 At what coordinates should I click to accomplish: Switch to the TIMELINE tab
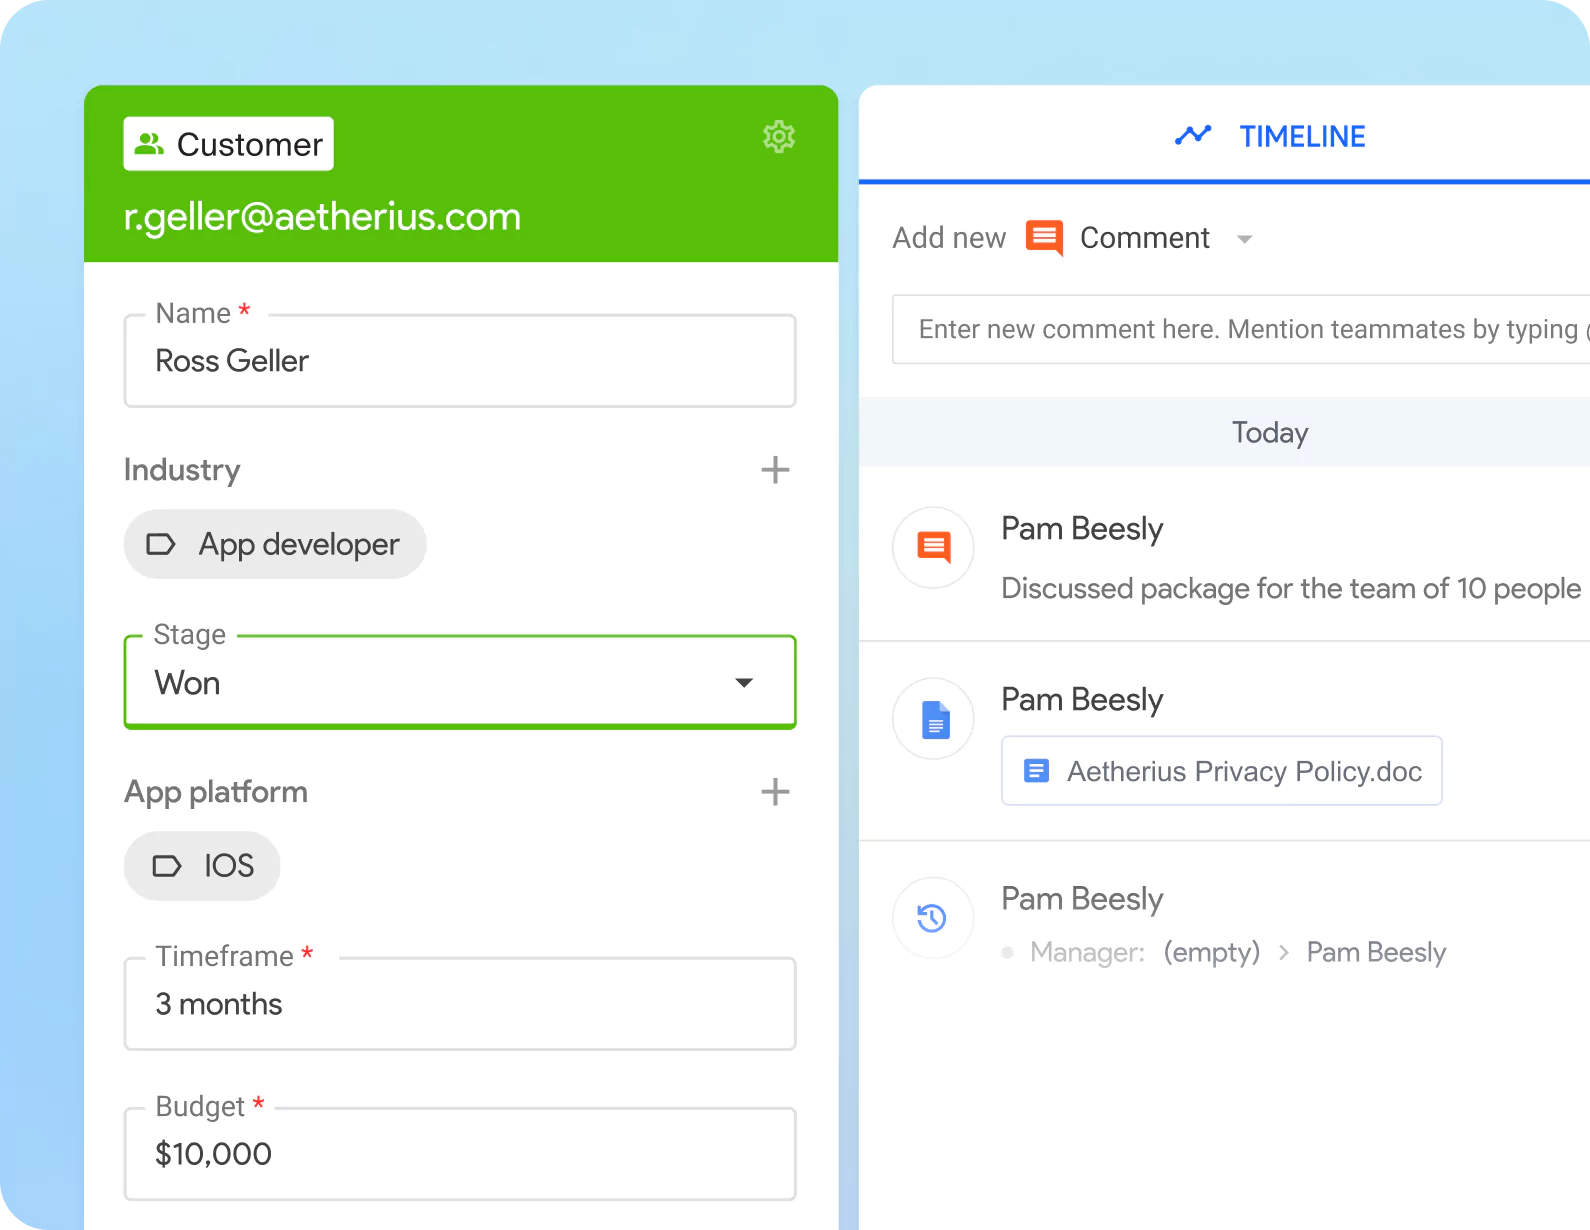click(1301, 136)
